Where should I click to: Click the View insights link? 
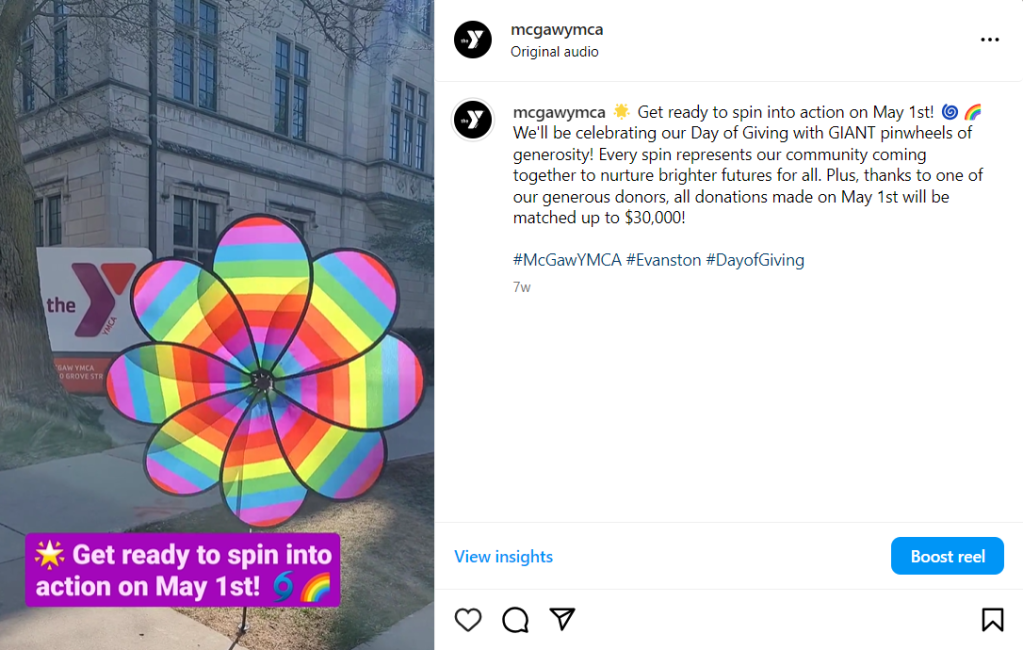[x=503, y=557]
